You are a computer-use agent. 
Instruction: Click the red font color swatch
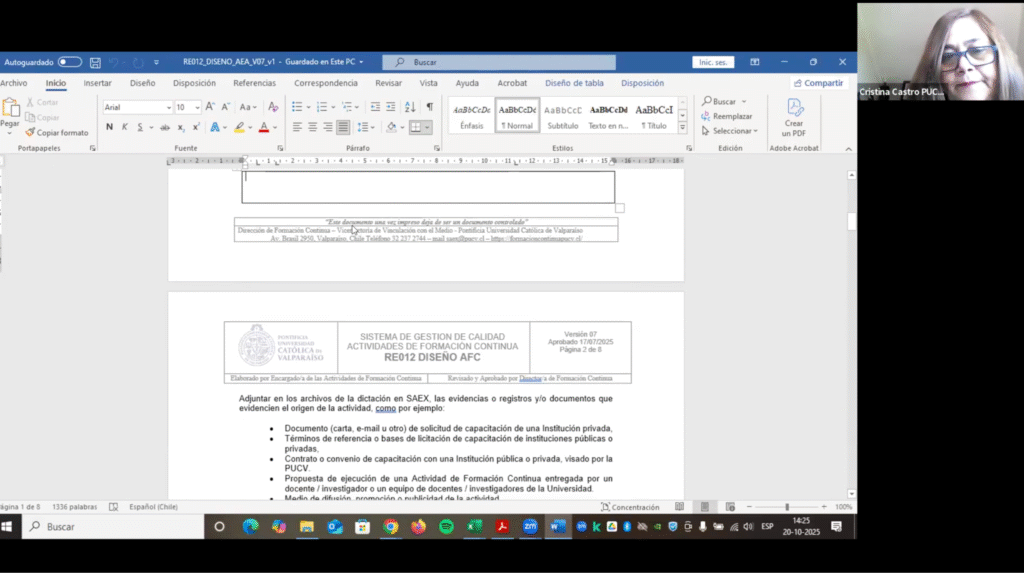pyautogui.click(x=263, y=127)
